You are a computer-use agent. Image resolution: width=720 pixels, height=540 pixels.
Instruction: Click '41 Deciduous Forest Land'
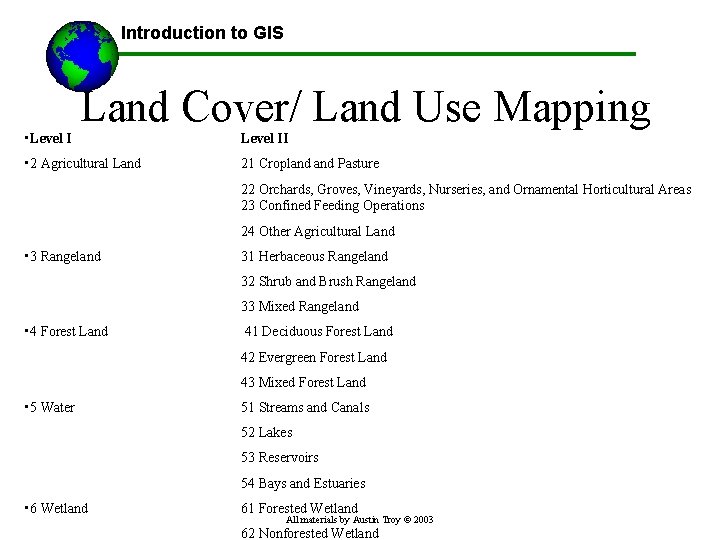(x=319, y=332)
